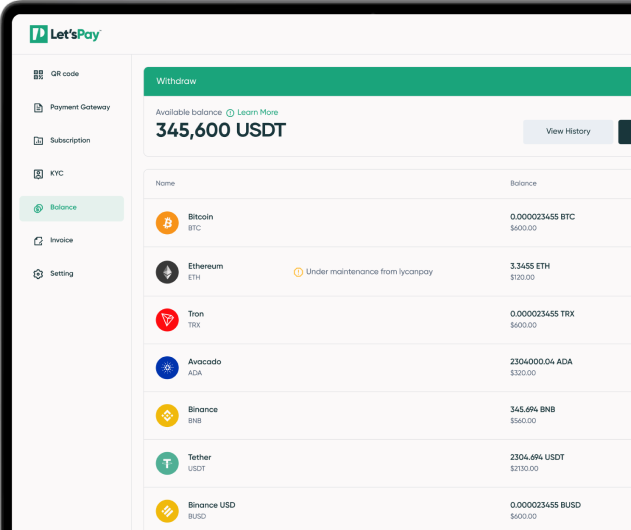Click the Ethereum coin icon
Viewport: 631px width, 530px height.
click(x=167, y=271)
